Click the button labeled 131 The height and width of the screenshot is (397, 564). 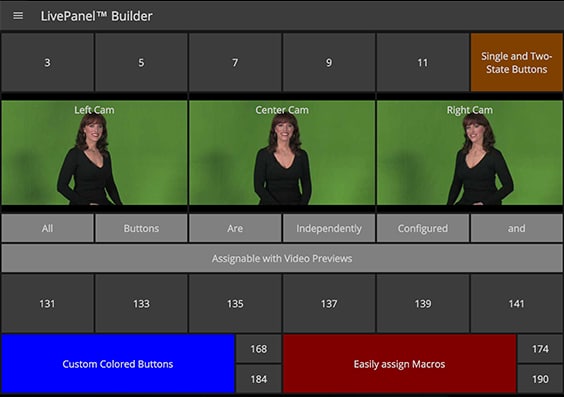click(47, 304)
